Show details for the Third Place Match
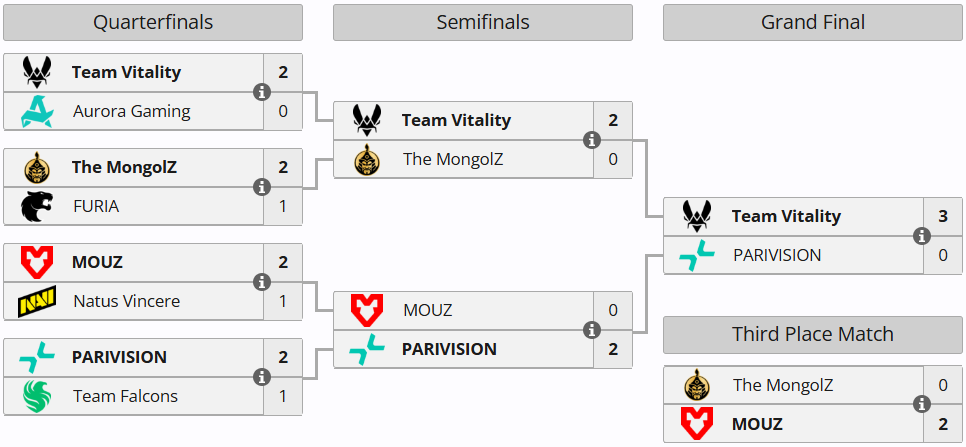 coord(922,405)
